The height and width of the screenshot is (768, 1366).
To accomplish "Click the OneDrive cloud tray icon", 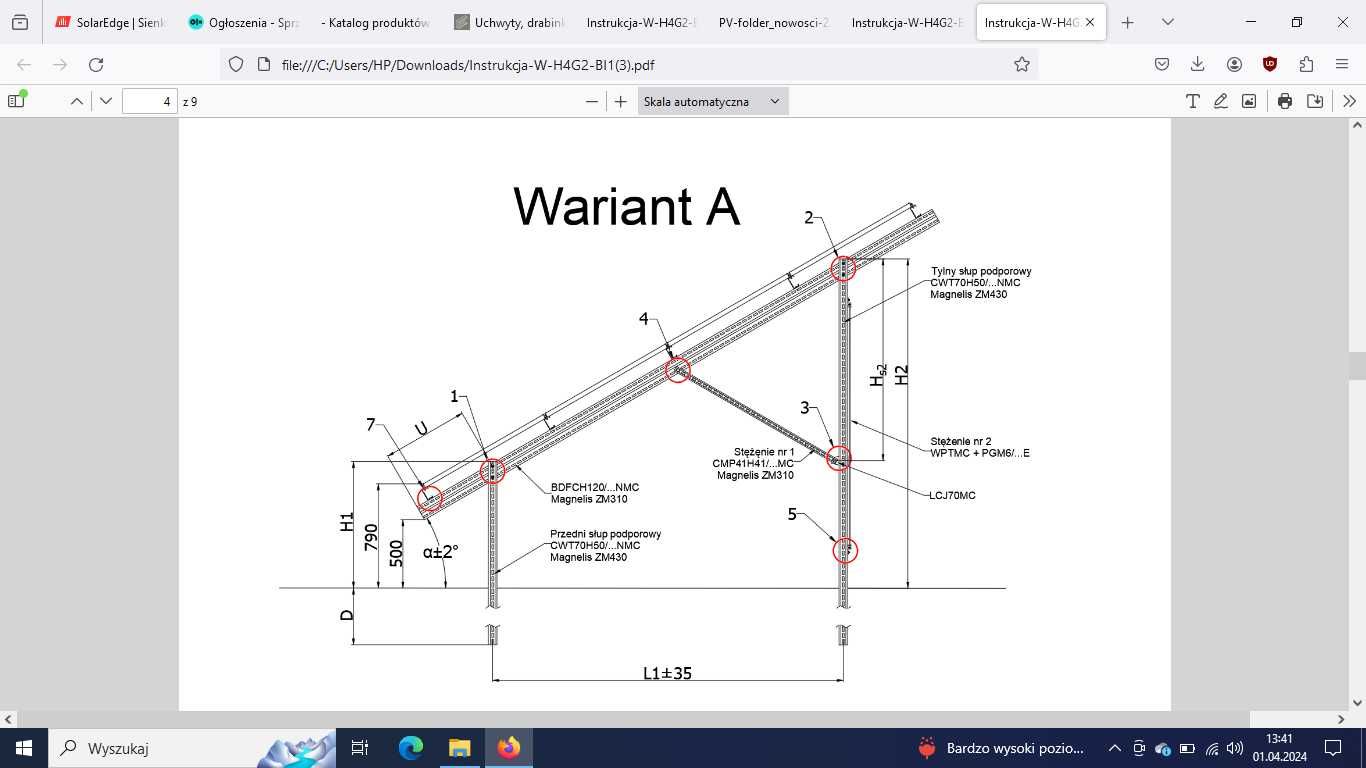I will tap(1163, 748).
